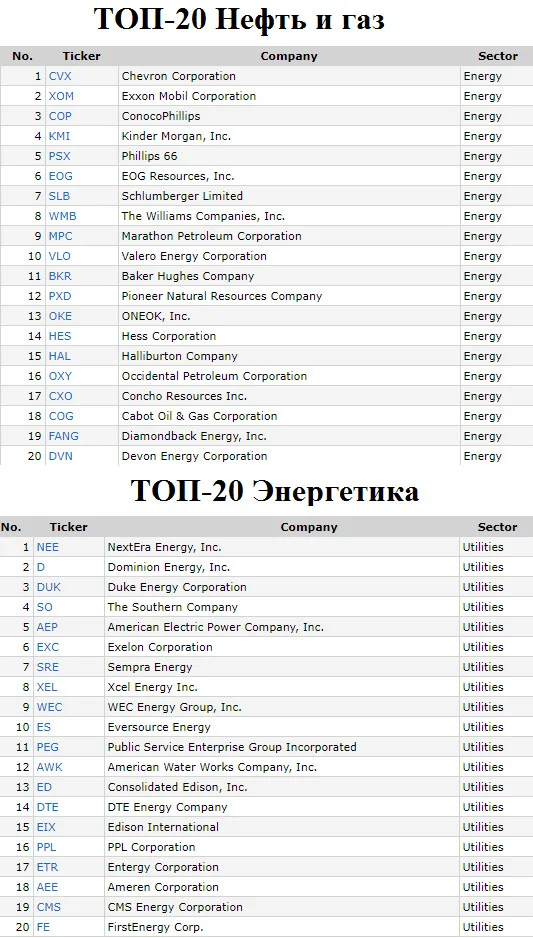Open the AEE ticker link
This screenshot has height=938, width=533.
click(47, 887)
